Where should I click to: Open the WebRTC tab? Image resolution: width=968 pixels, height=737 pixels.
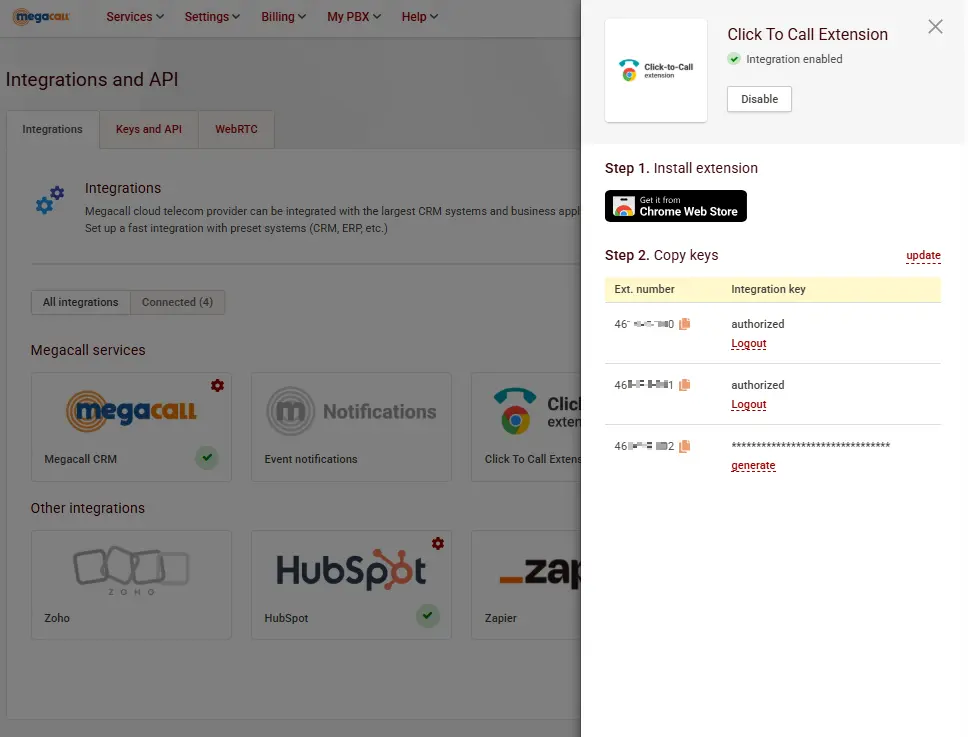(x=236, y=129)
